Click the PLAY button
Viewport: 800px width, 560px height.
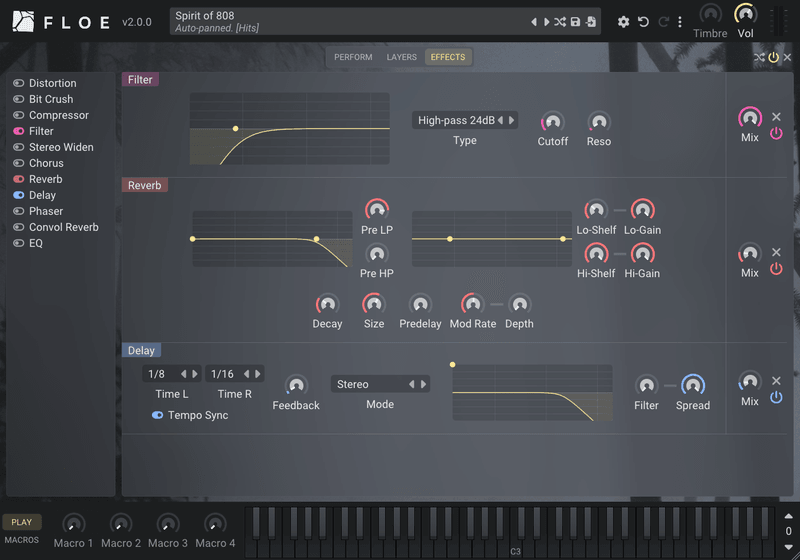(21, 522)
